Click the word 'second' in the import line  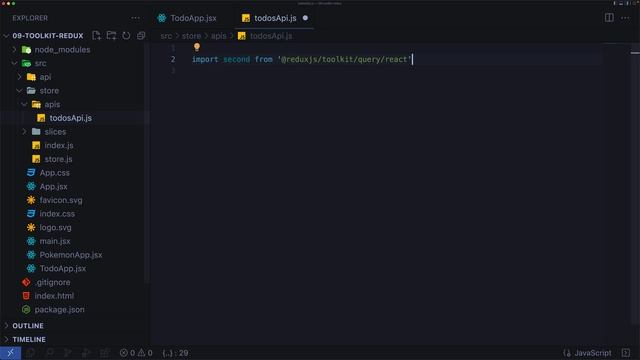pos(236,59)
